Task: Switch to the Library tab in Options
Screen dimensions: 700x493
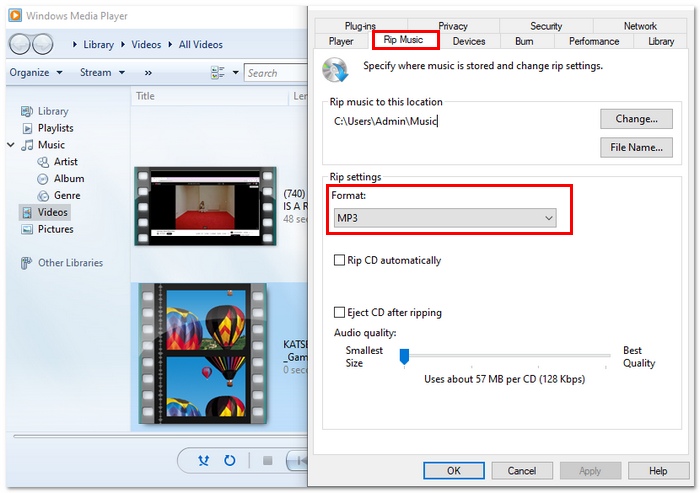Action: (x=661, y=41)
